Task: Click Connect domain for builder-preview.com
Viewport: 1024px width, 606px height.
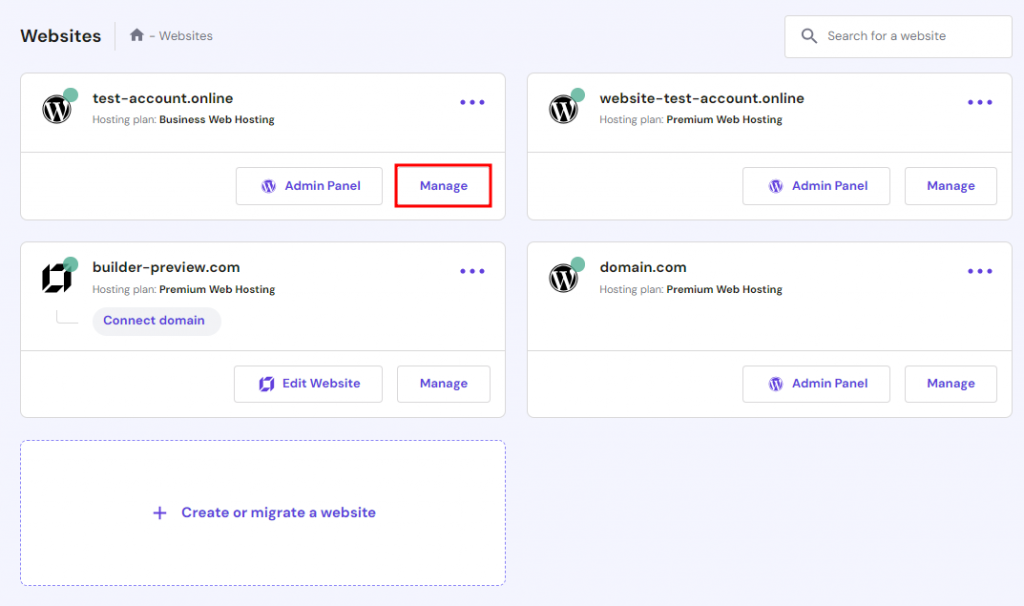Action: pyautogui.click(x=156, y=320)
